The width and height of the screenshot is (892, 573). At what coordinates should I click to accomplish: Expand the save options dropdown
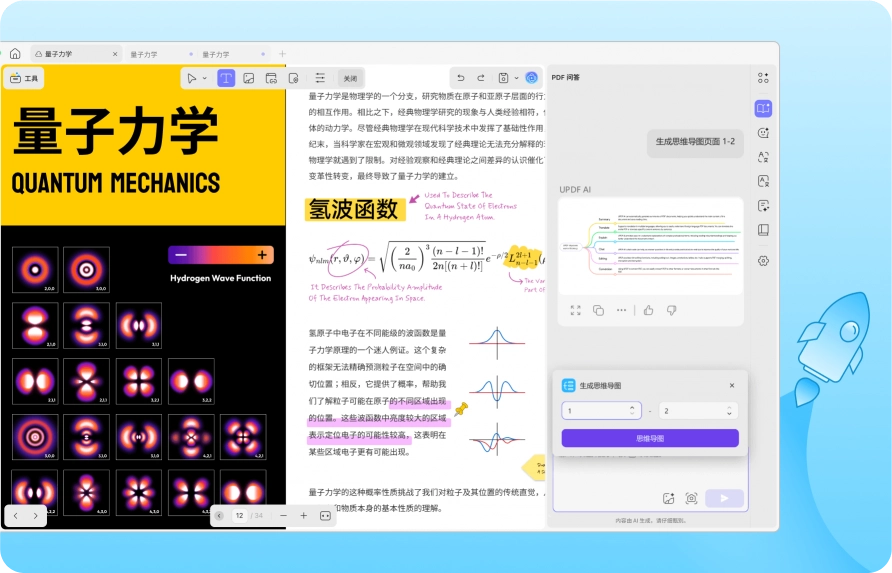tap(517, 78)
